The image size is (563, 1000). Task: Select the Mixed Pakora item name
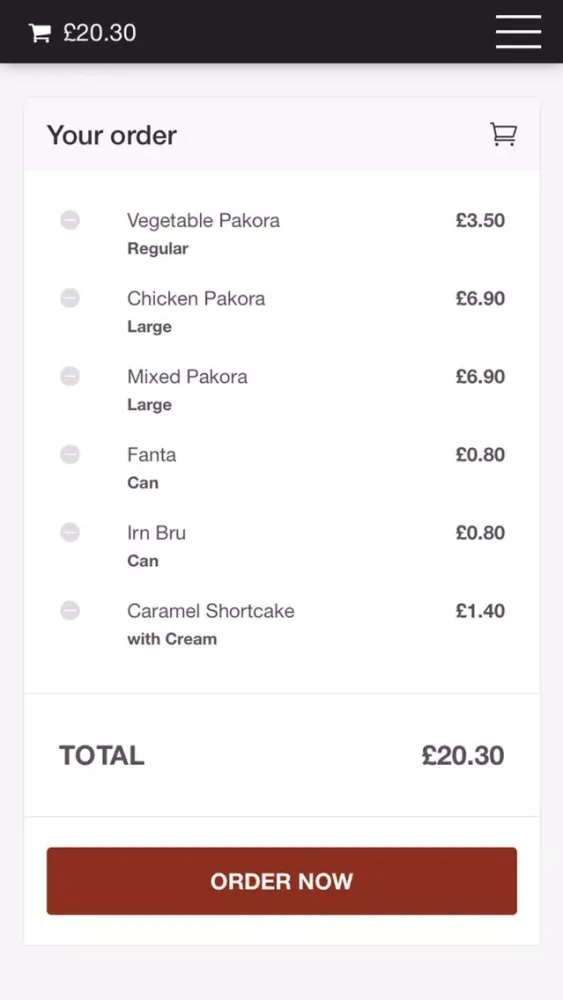pos(187,376)
